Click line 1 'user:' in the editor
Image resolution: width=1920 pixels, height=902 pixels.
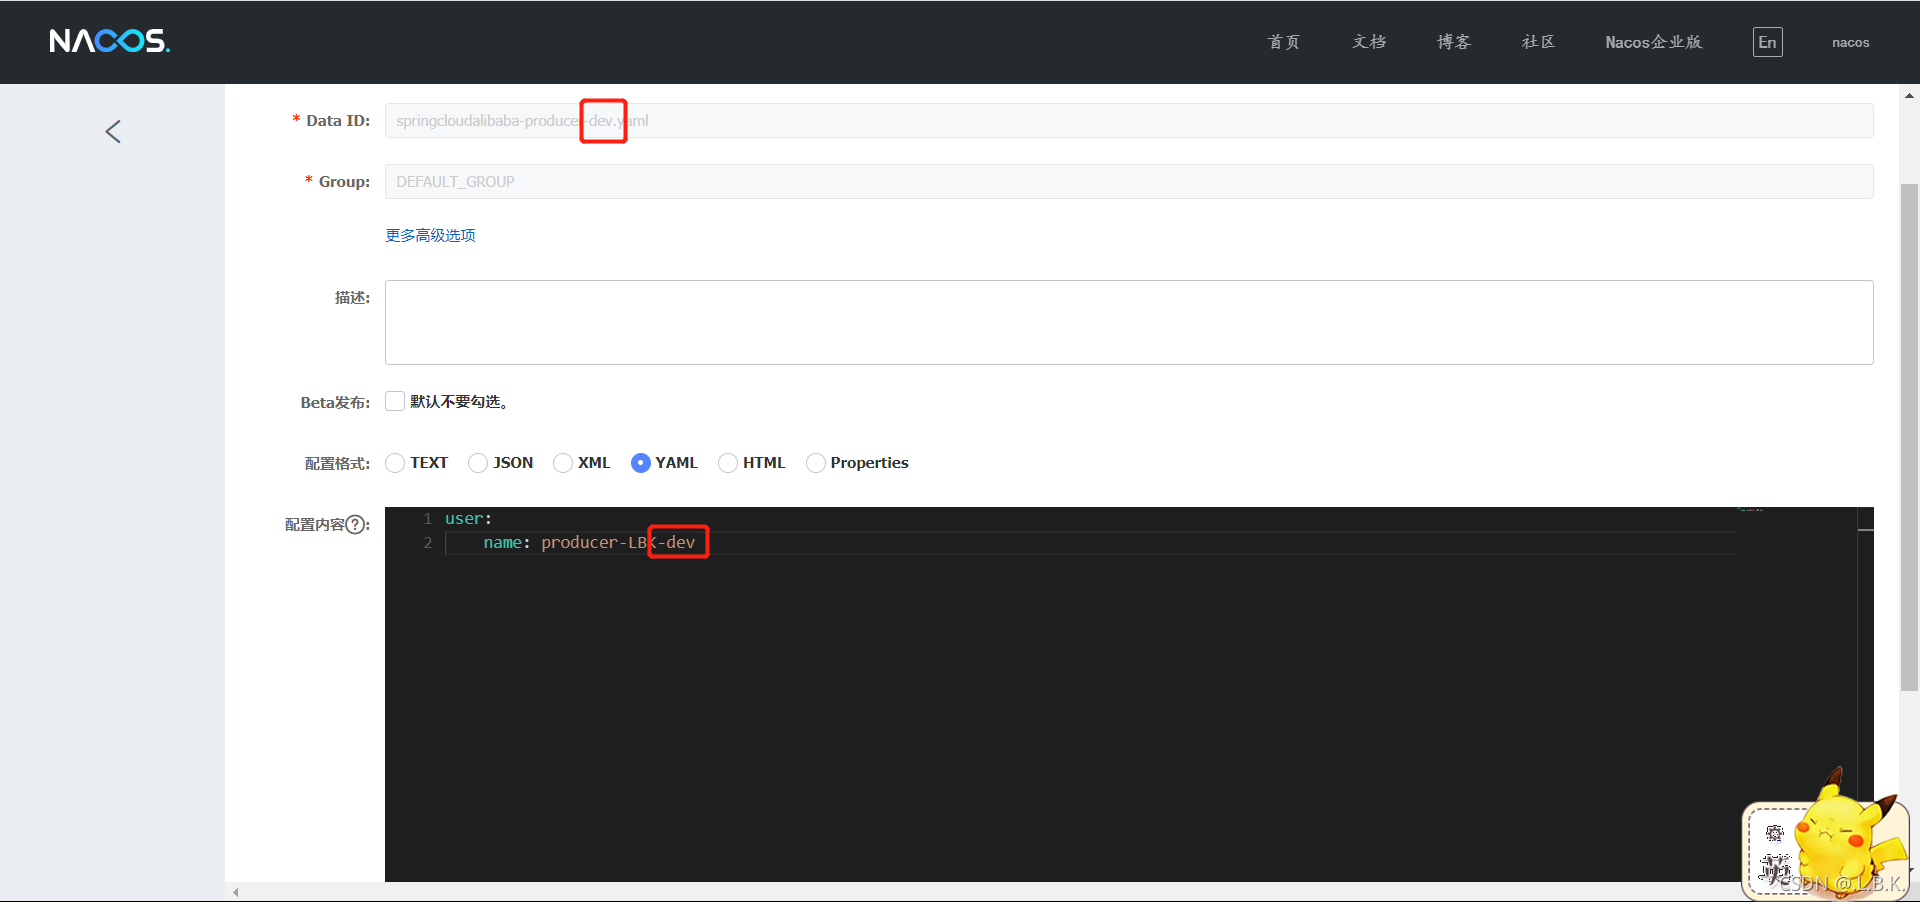[468, 519]
